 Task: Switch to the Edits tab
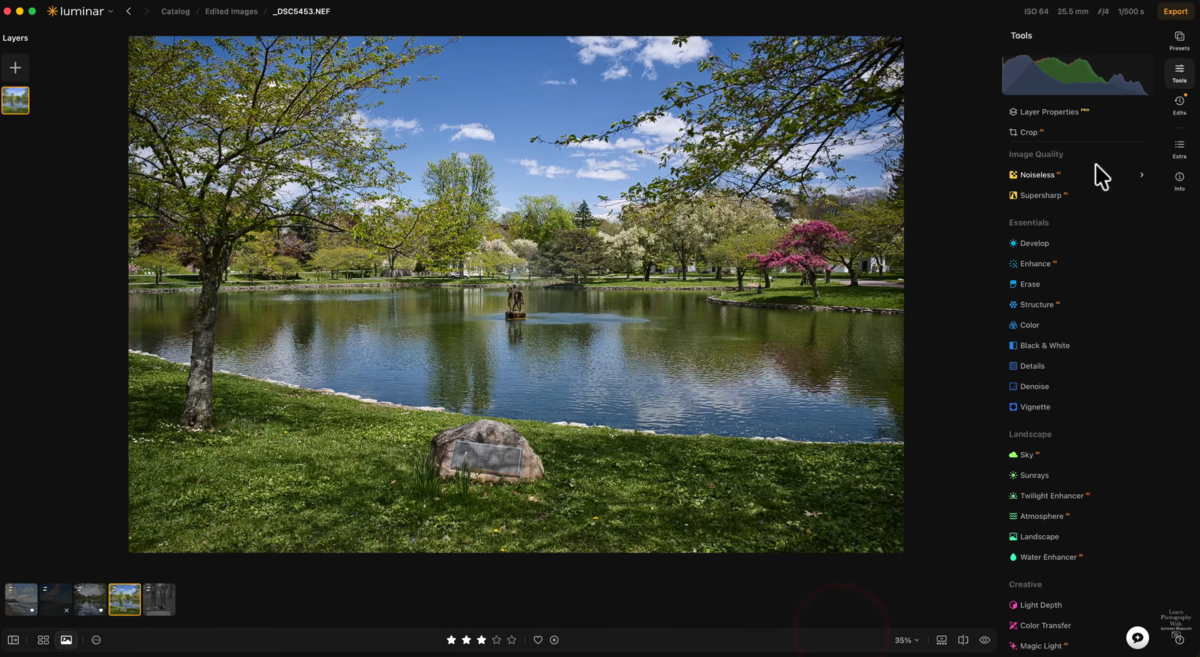pyautogui.click(x=1179, y=105)
